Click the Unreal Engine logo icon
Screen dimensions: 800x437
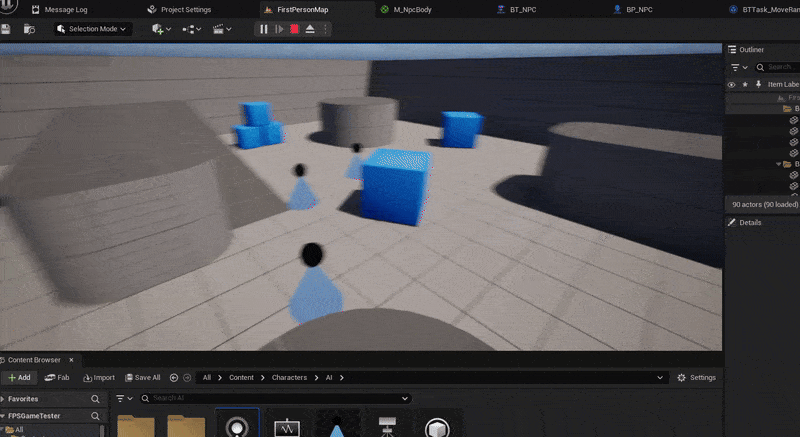coord(8,6)
